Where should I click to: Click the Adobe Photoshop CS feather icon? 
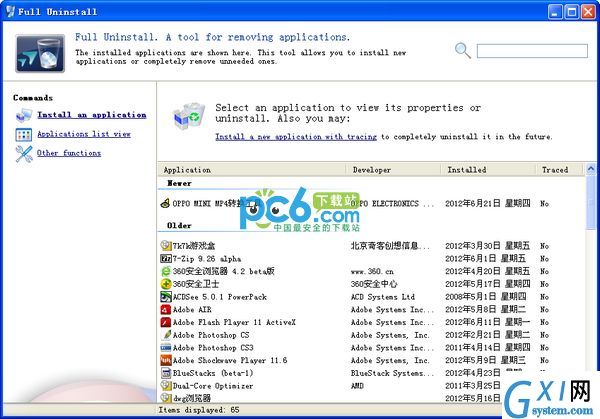165,335
